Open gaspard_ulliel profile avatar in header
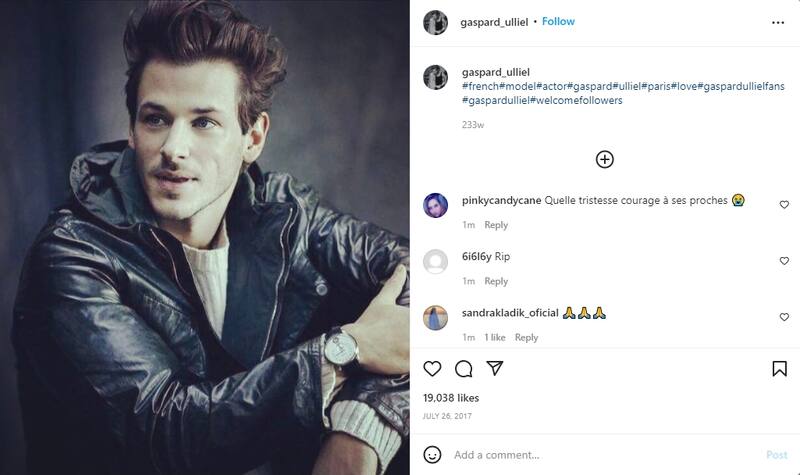800x475 pixels. 435,22
